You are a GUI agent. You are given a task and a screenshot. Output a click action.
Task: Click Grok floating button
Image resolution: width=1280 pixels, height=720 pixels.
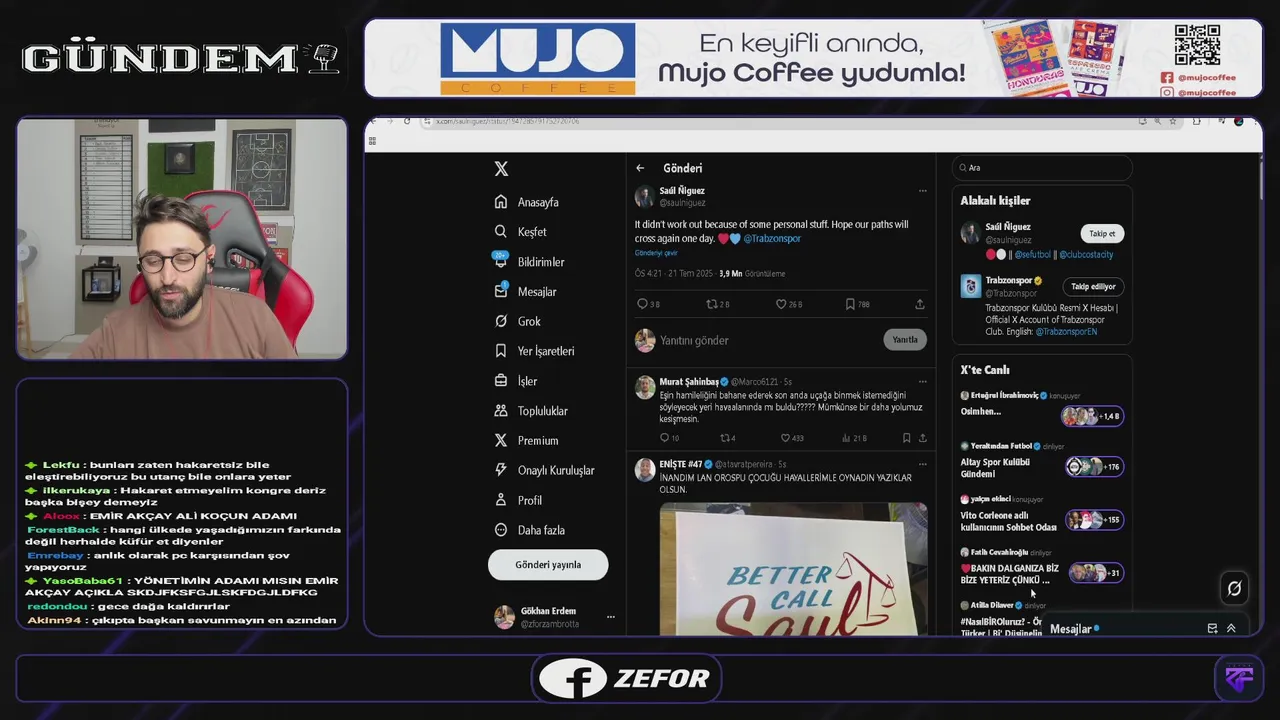(x=1234, y=589)
